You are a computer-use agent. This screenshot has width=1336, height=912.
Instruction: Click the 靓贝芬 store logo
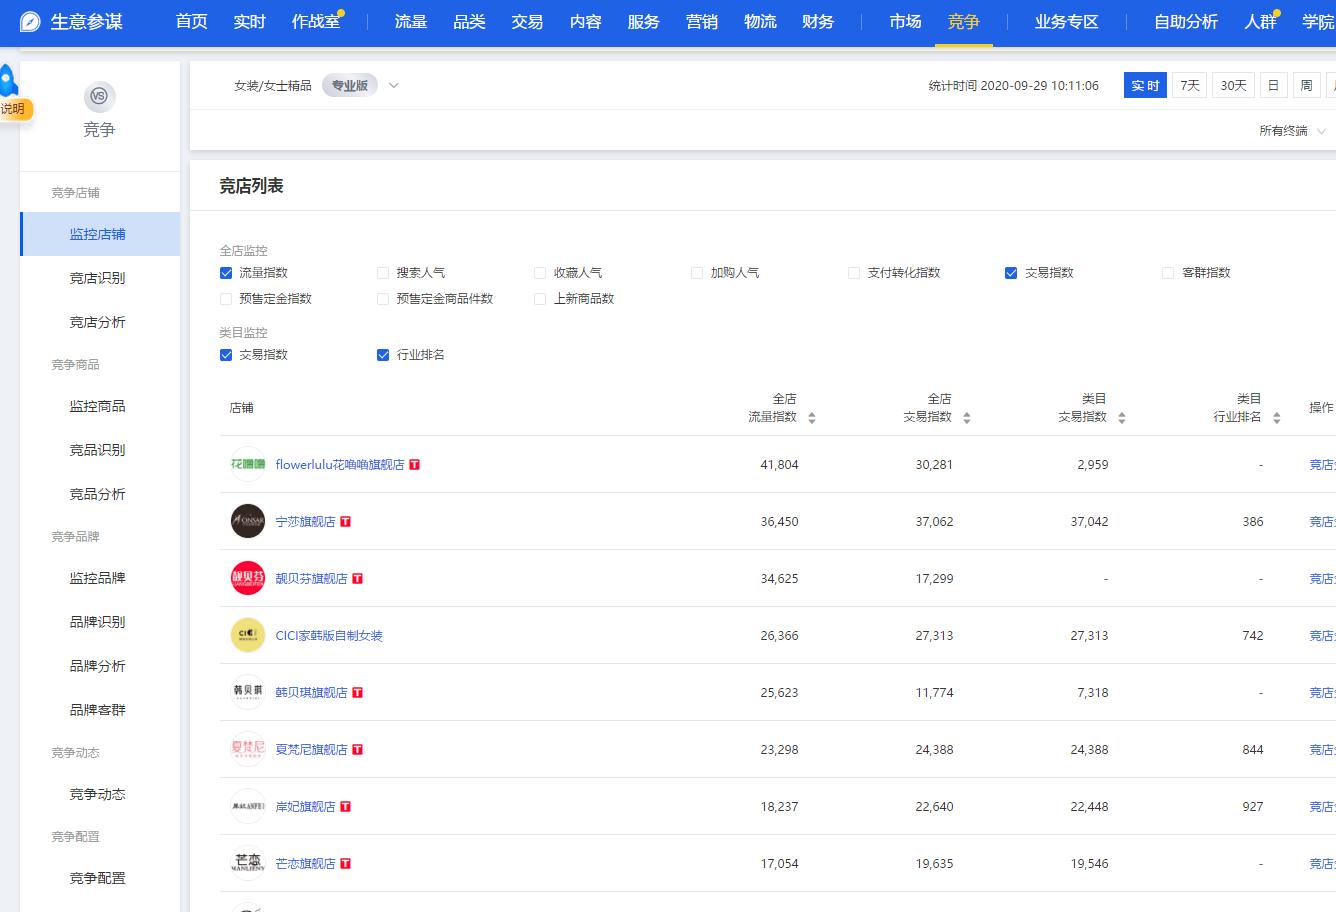(247, 577)
